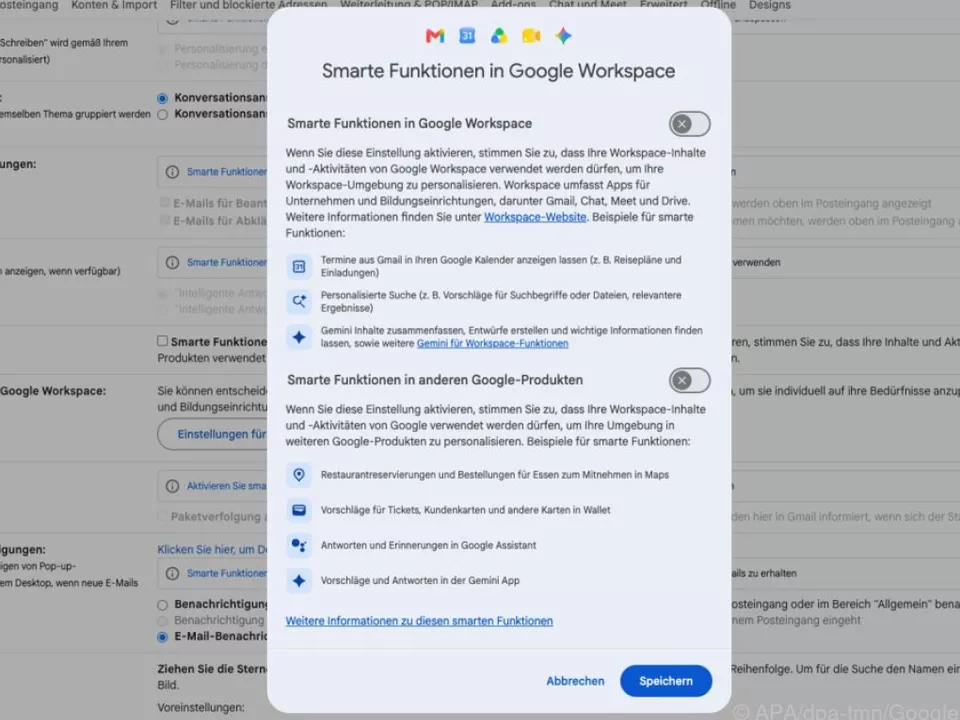The height and width of the screenshot is (720, 960).
Task: Click the Speichern button
Action: pos(666,681)
